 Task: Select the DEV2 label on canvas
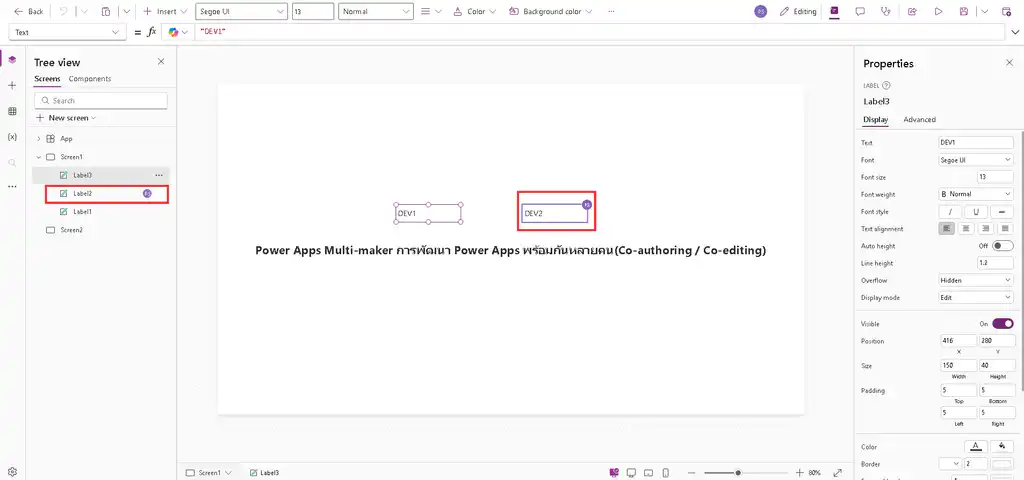click(554, 214)
